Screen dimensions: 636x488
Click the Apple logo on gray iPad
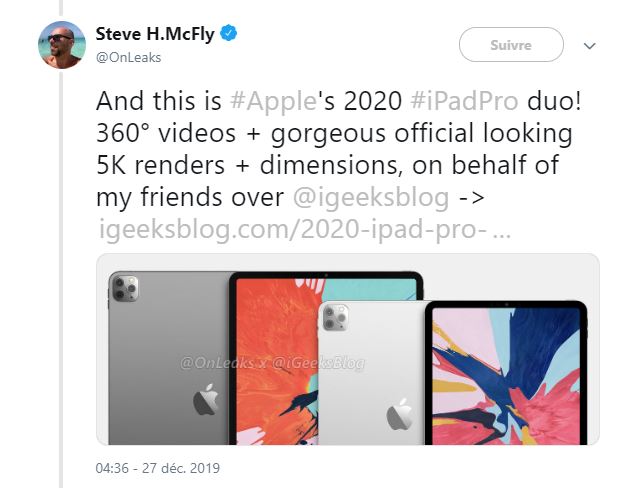(206, 399)
